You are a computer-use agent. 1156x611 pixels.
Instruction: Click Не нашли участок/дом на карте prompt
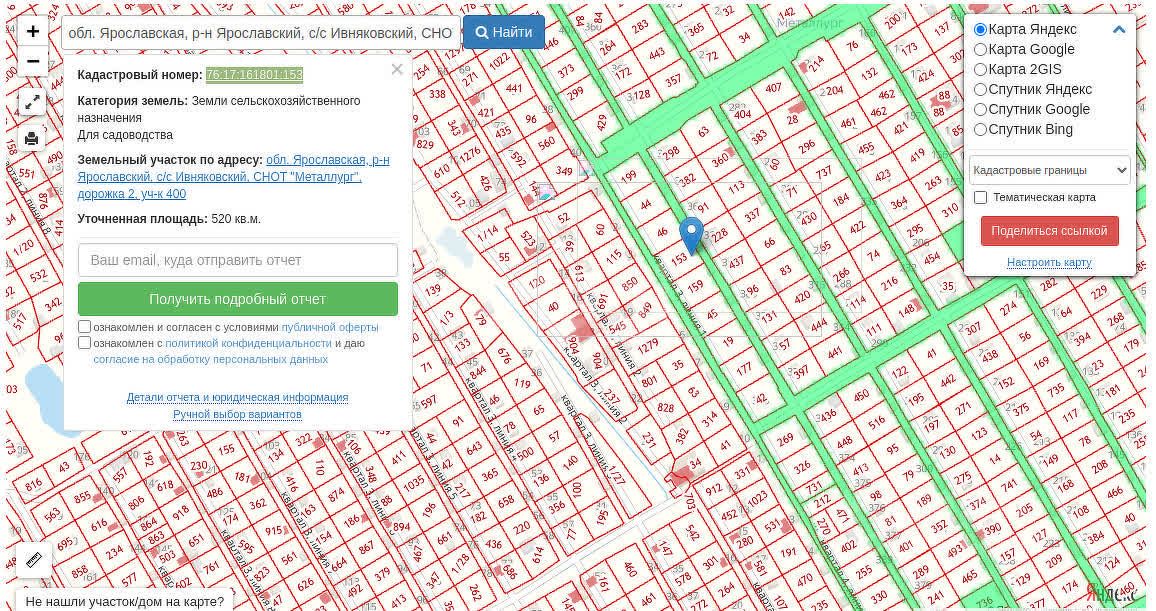[x=125, y=601]
